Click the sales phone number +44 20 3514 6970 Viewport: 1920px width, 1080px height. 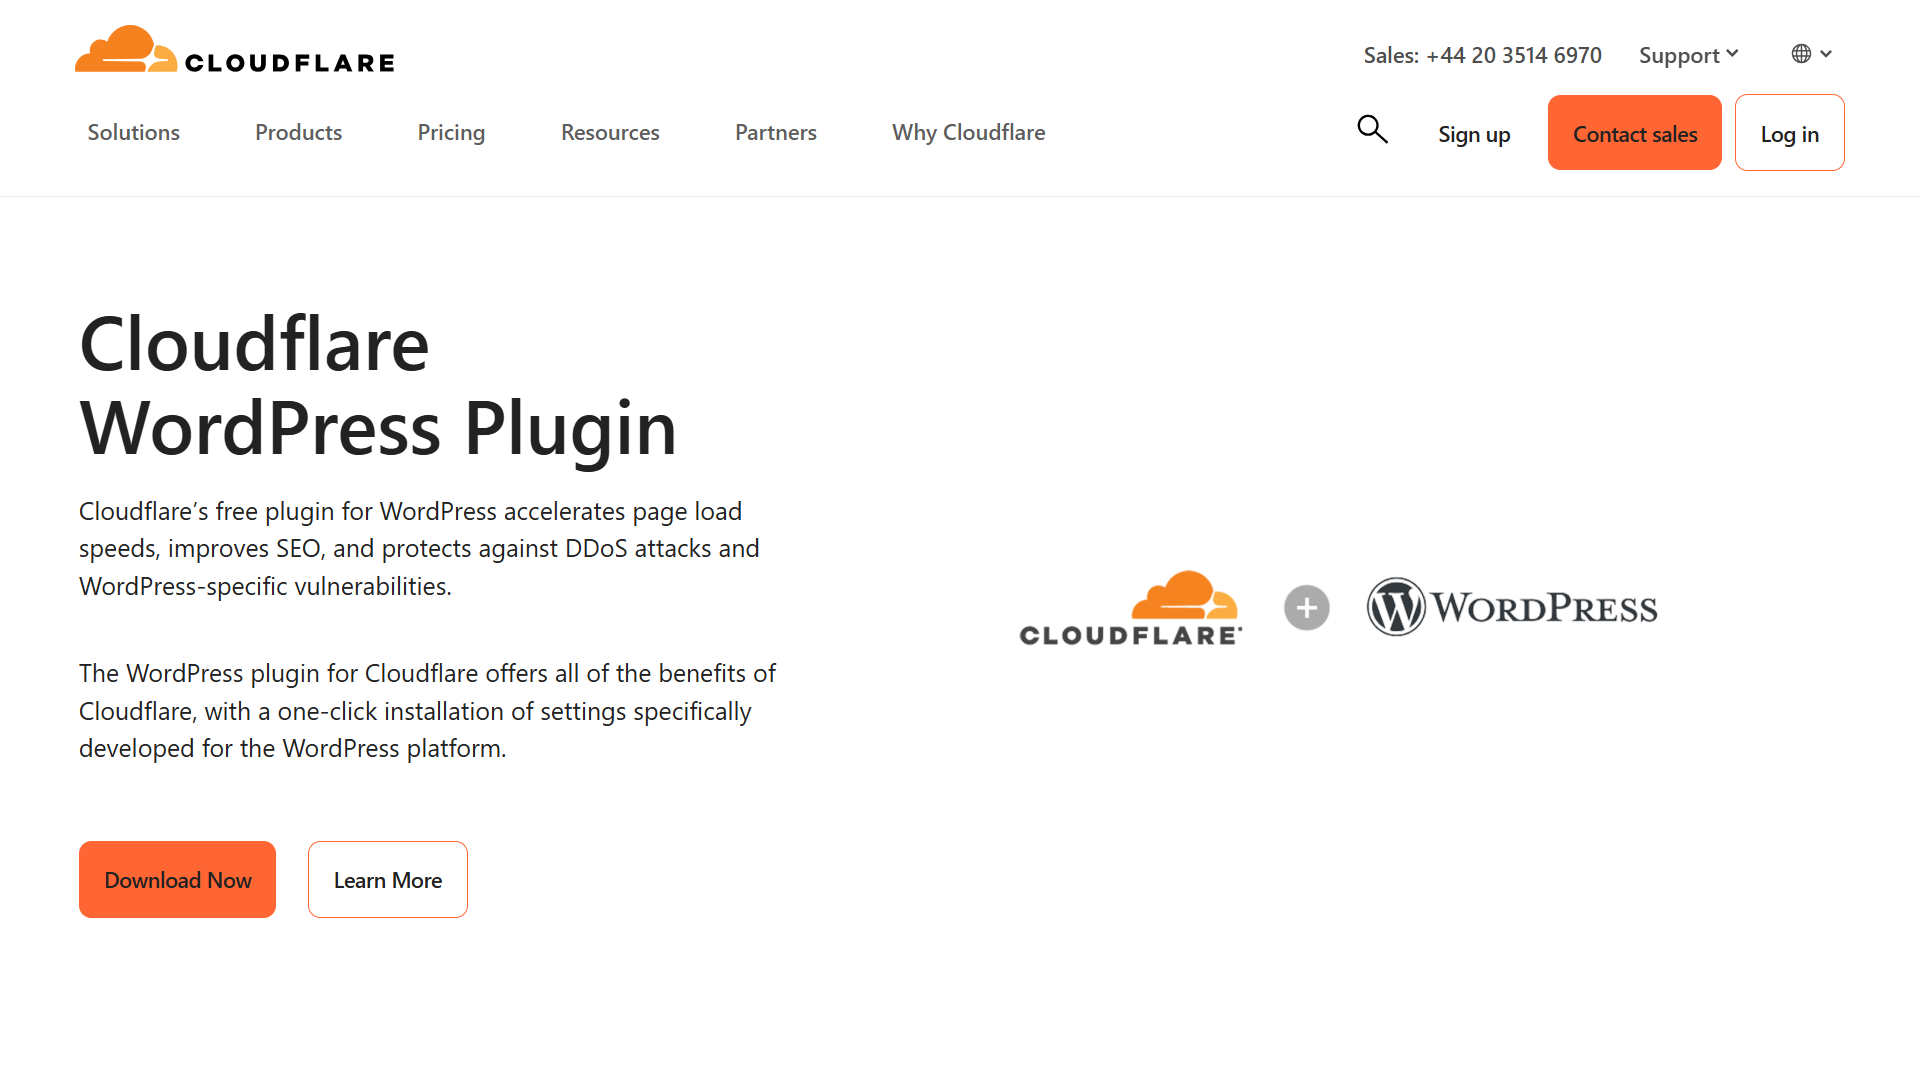point(1514,55)
